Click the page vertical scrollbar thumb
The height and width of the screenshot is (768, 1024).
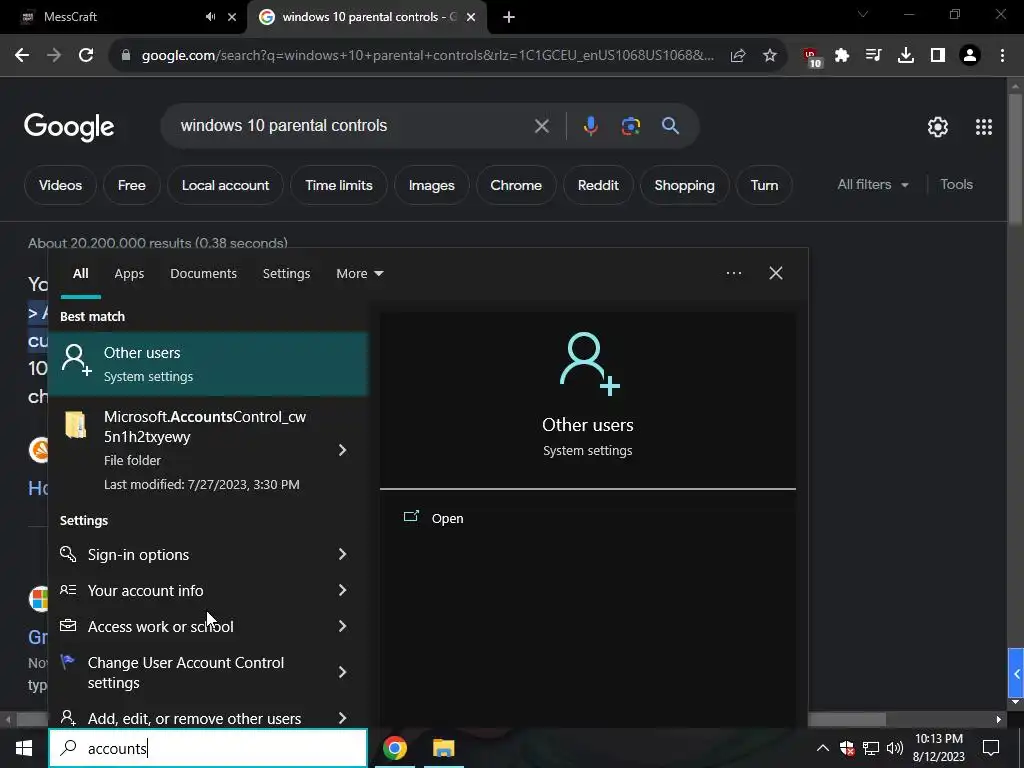coord(1015,160)
